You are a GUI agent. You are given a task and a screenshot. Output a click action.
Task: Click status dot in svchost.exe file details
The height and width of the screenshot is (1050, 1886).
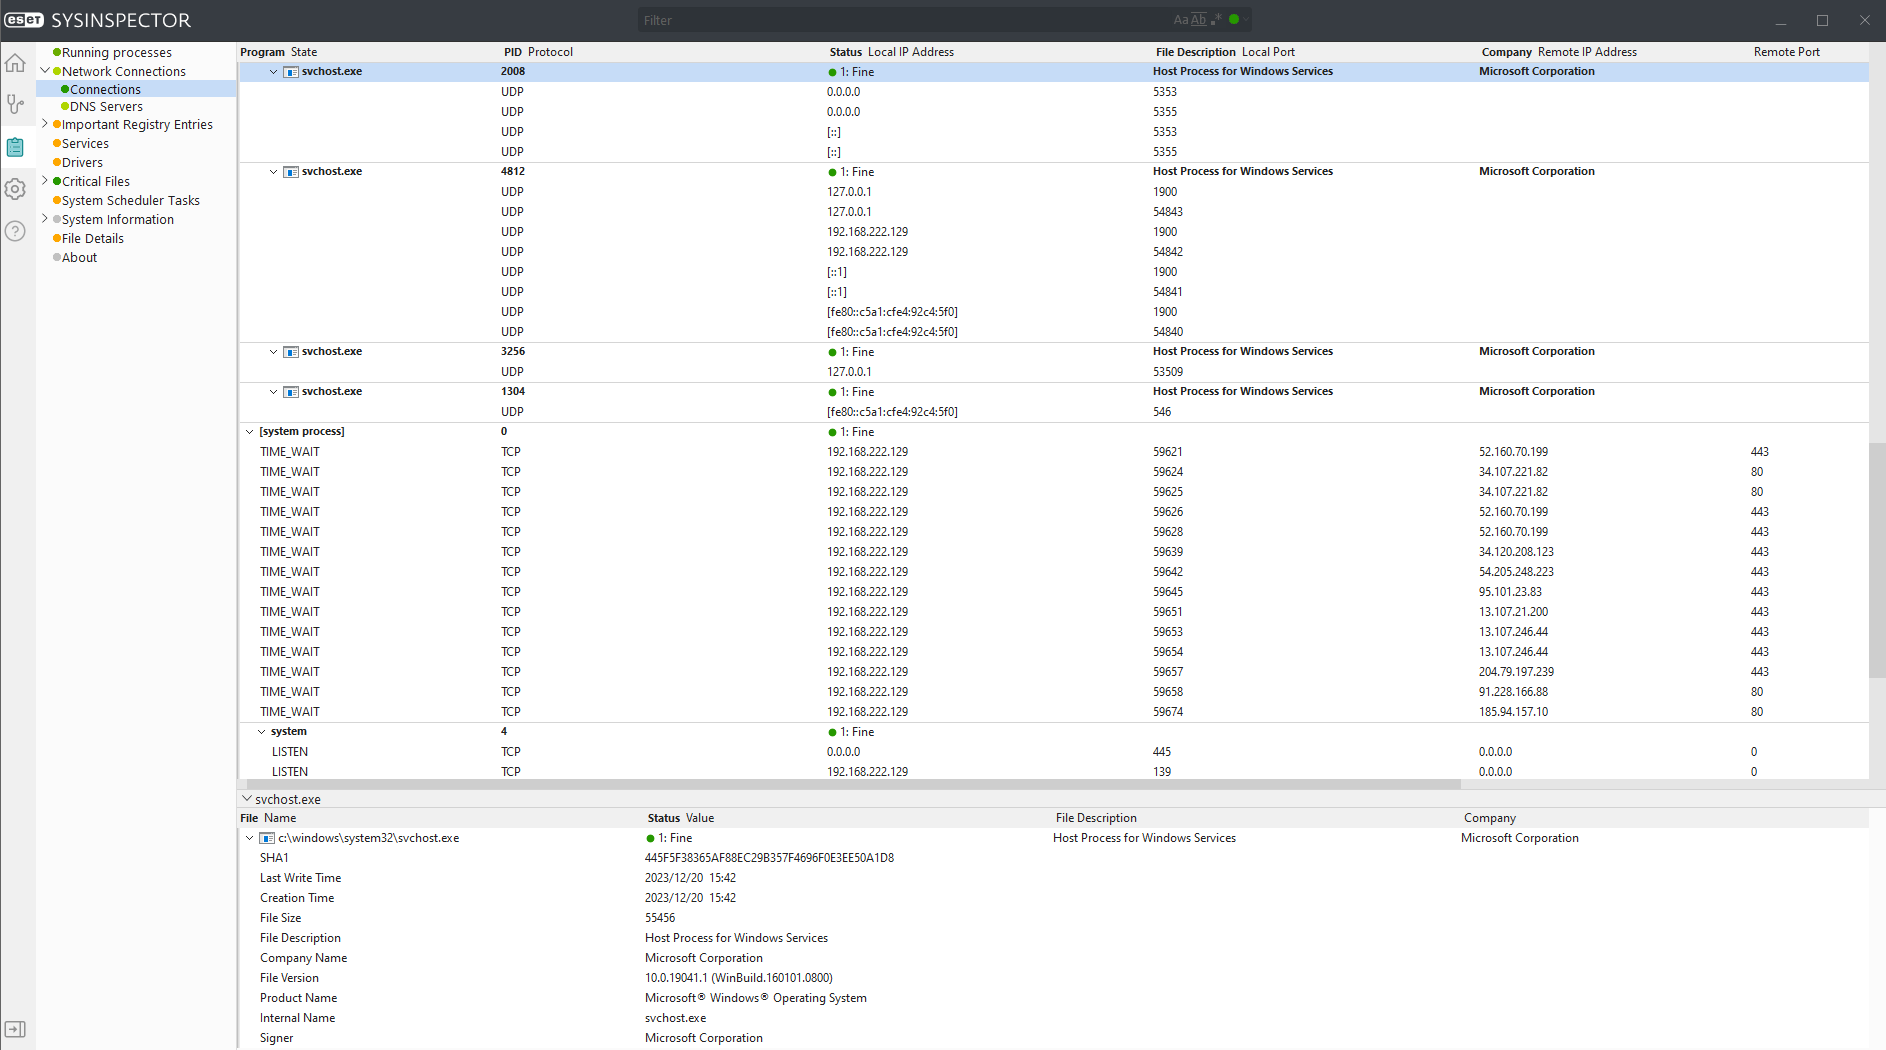click(650, 838)
